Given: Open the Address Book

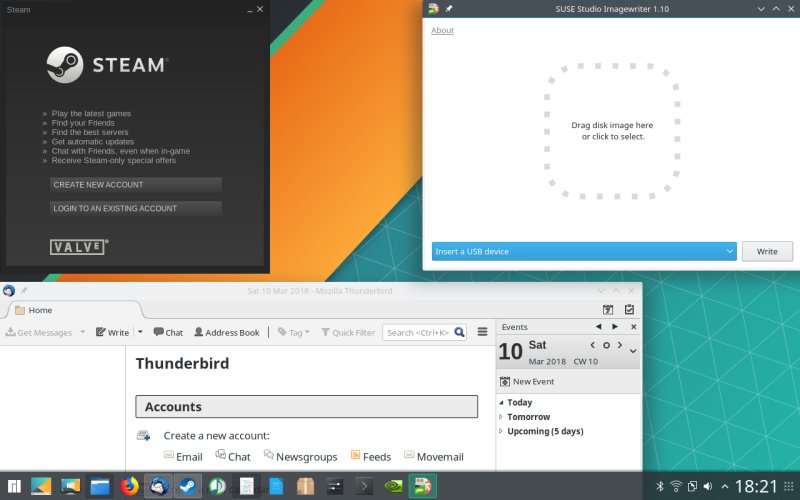Looking at the screenshot, I should 226,332.
